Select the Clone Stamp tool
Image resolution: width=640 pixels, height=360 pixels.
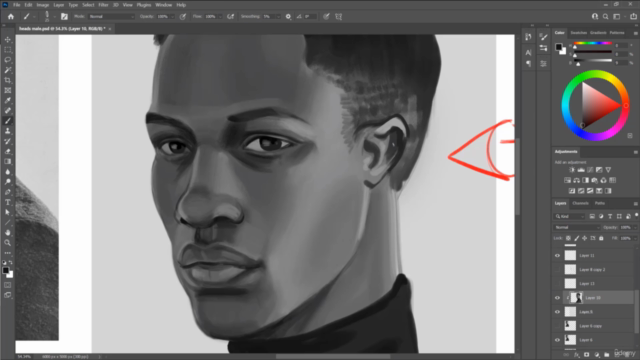pos(8,131)
